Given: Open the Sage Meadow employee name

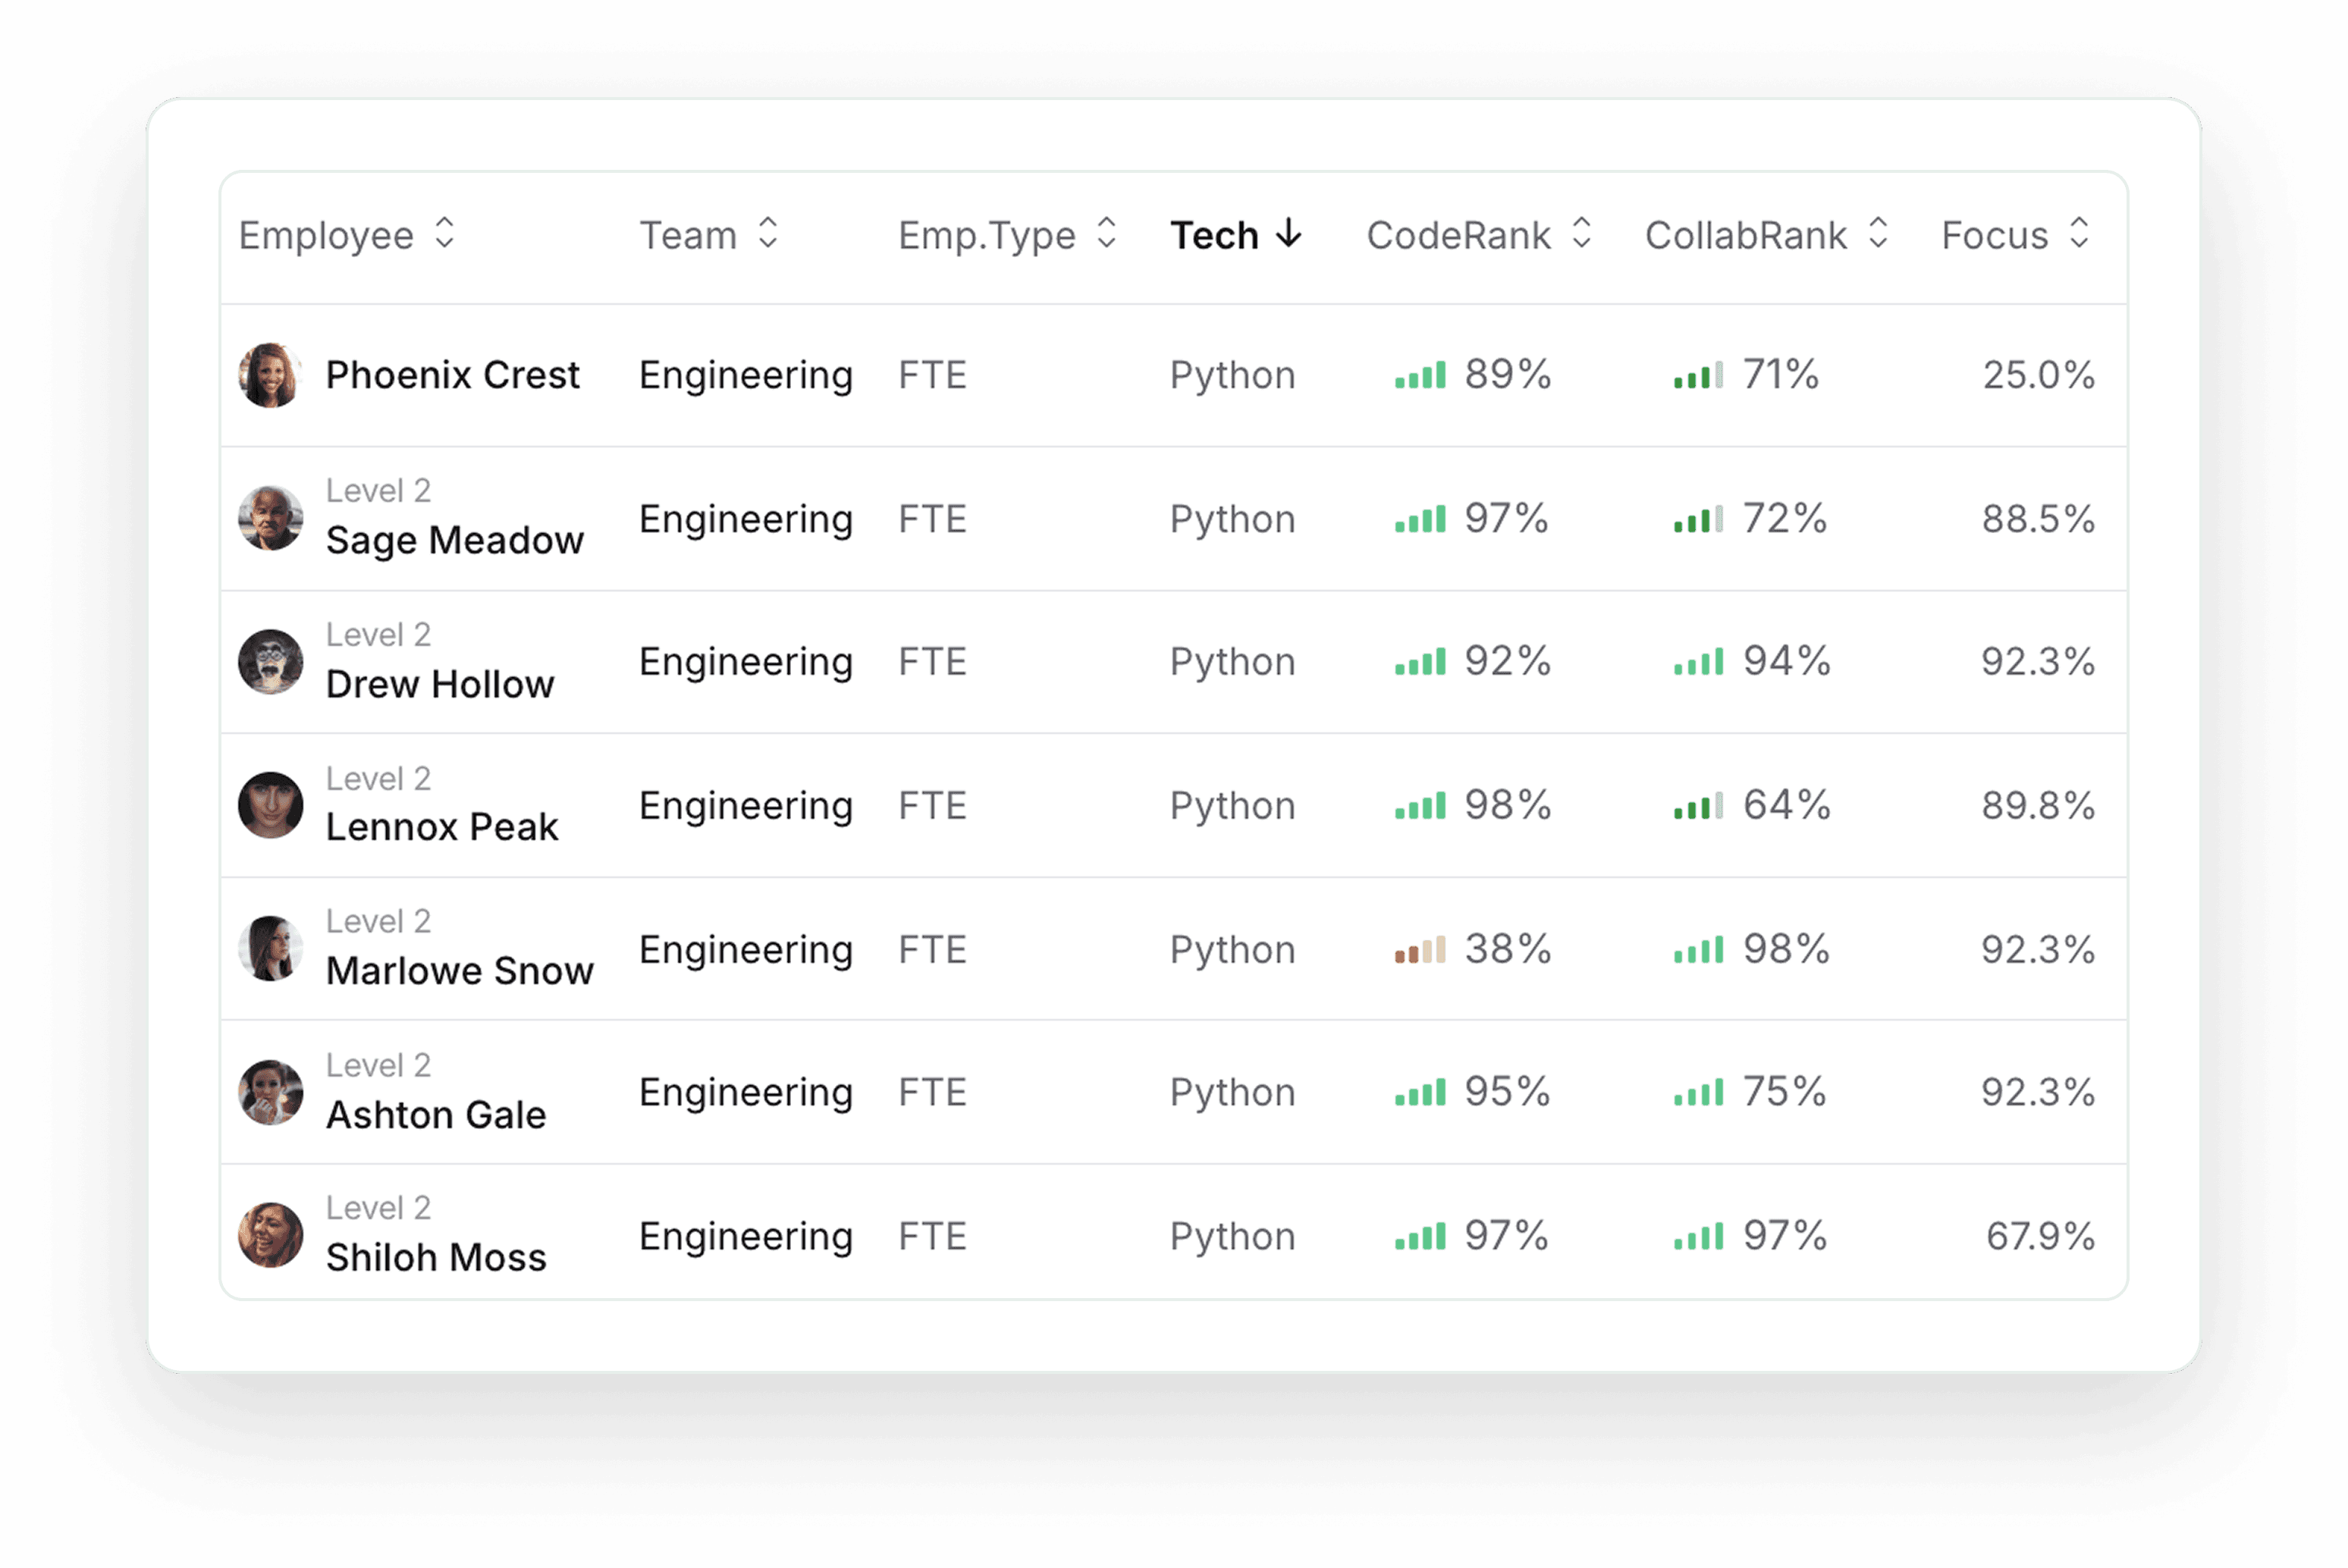Looking at the screenshot, I should (x=454, y=540).
